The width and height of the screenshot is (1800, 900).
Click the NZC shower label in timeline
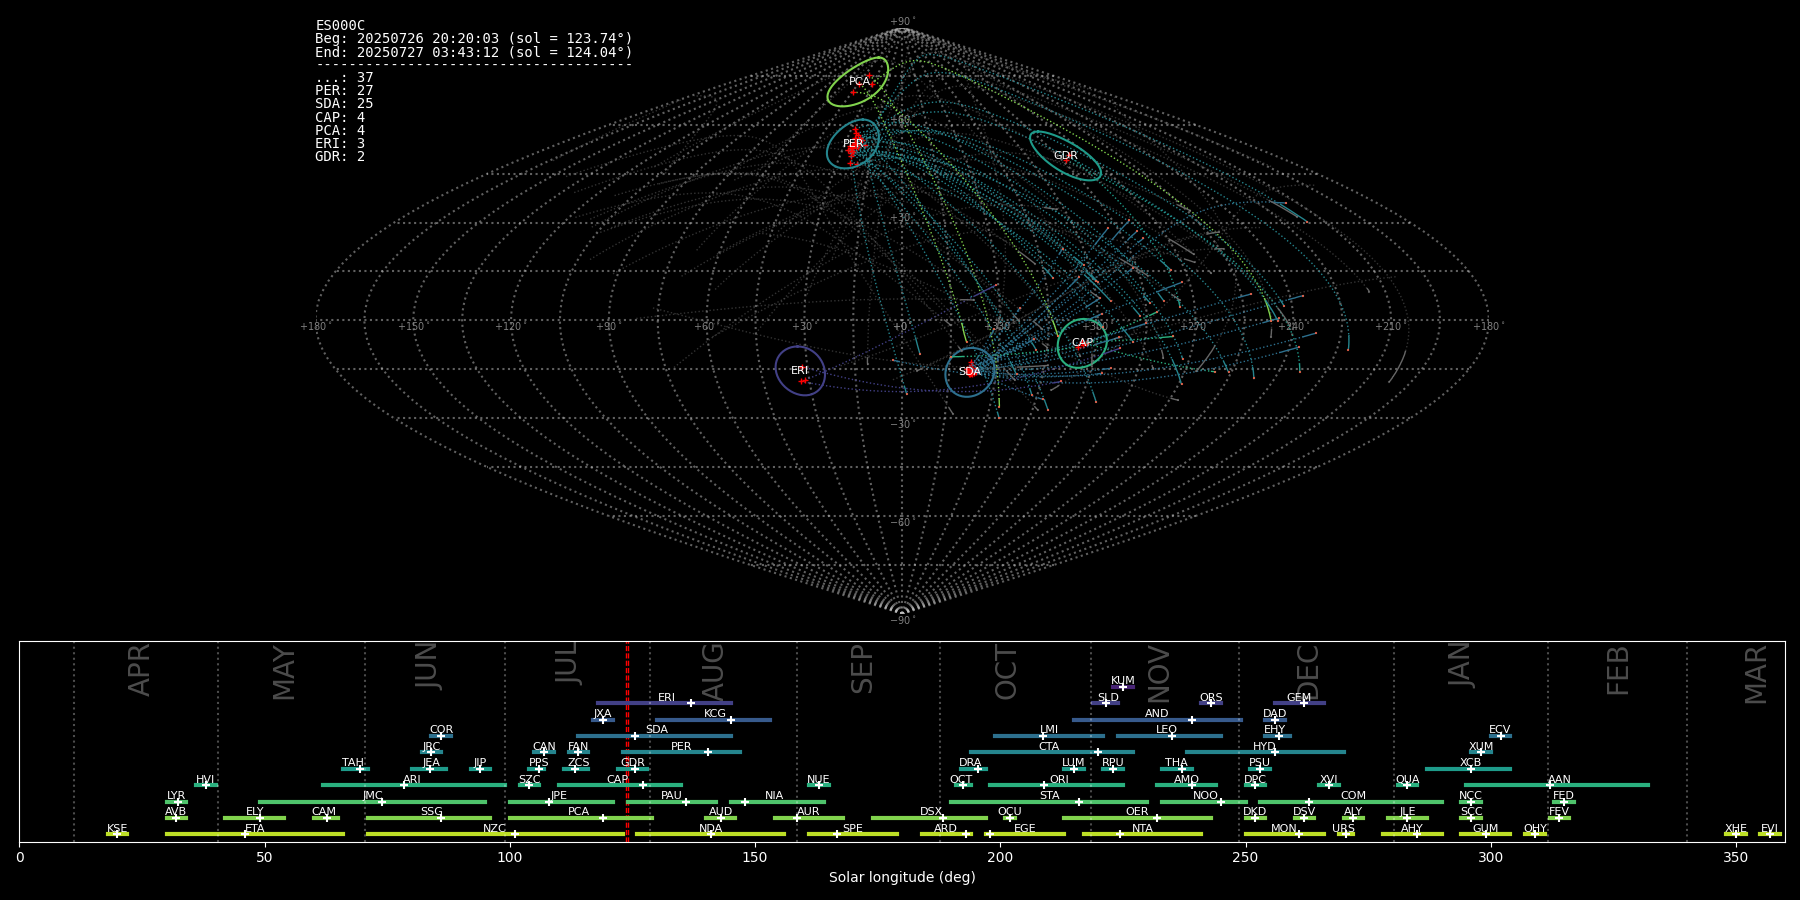click(494, 829)
